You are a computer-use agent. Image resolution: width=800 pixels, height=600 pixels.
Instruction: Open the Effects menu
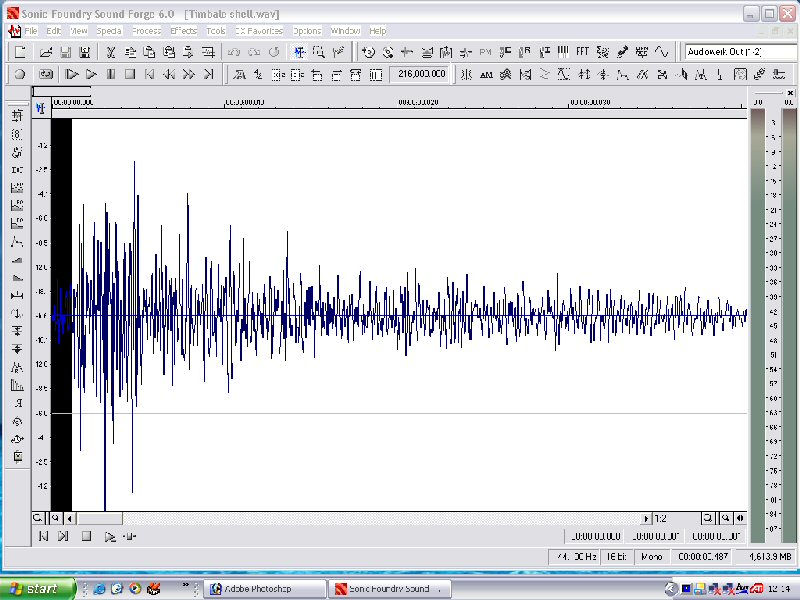click(183, 31)
